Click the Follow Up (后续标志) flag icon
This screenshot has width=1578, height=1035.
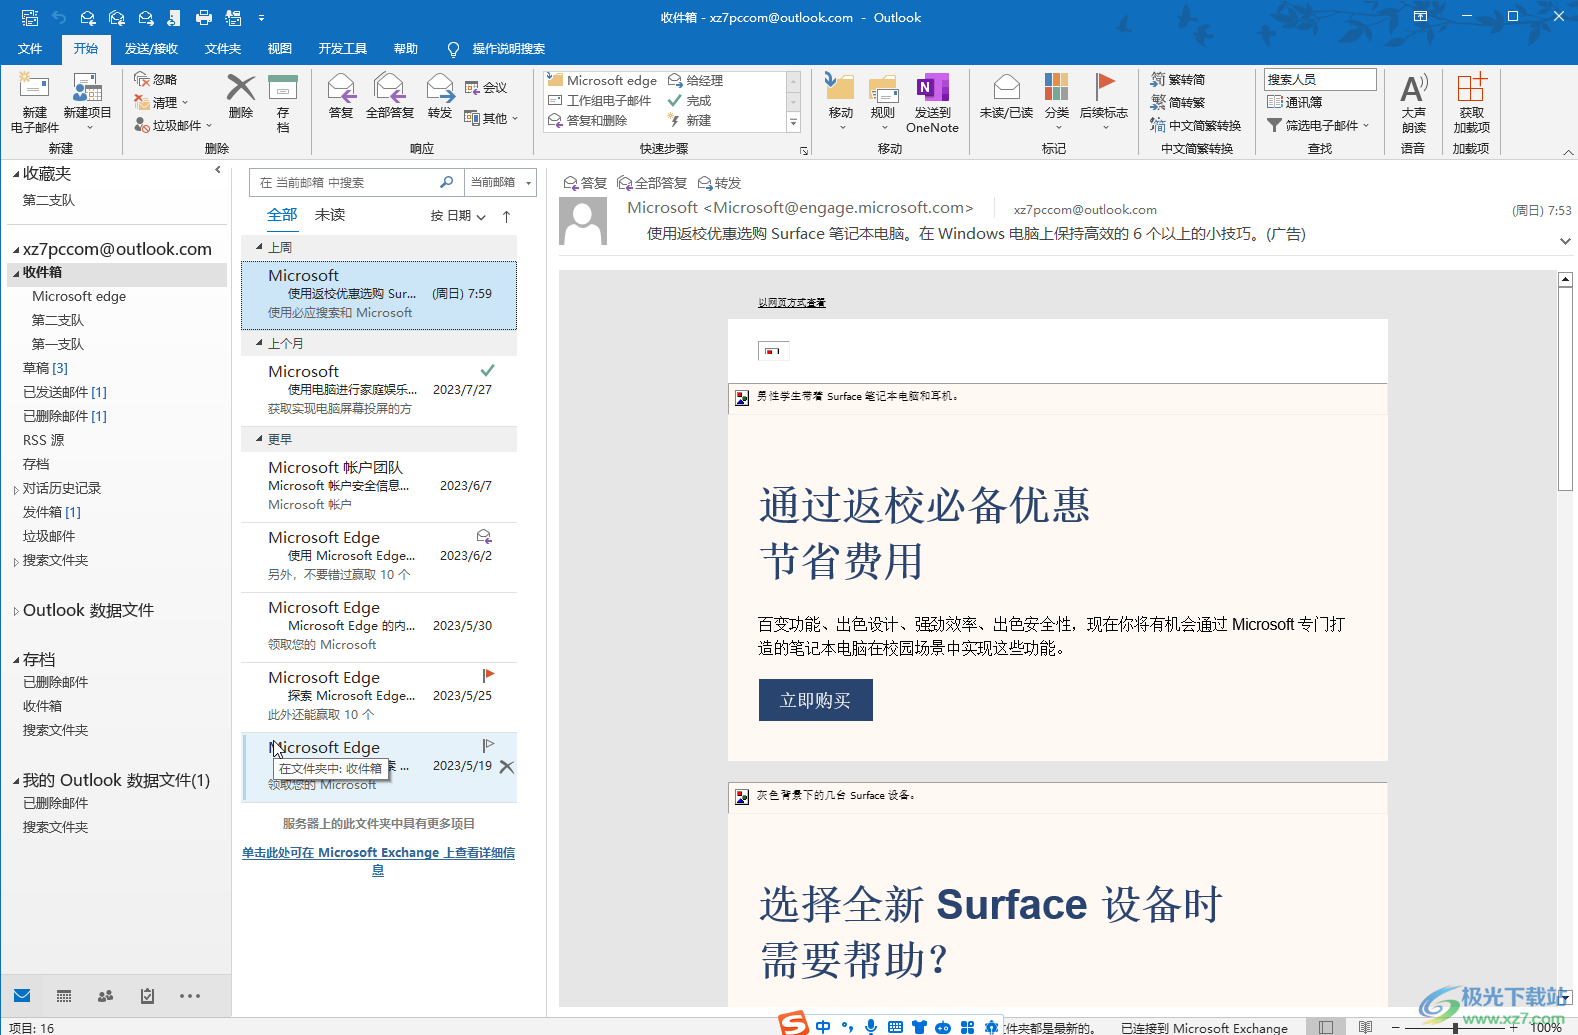click(x=1104, y=87)
